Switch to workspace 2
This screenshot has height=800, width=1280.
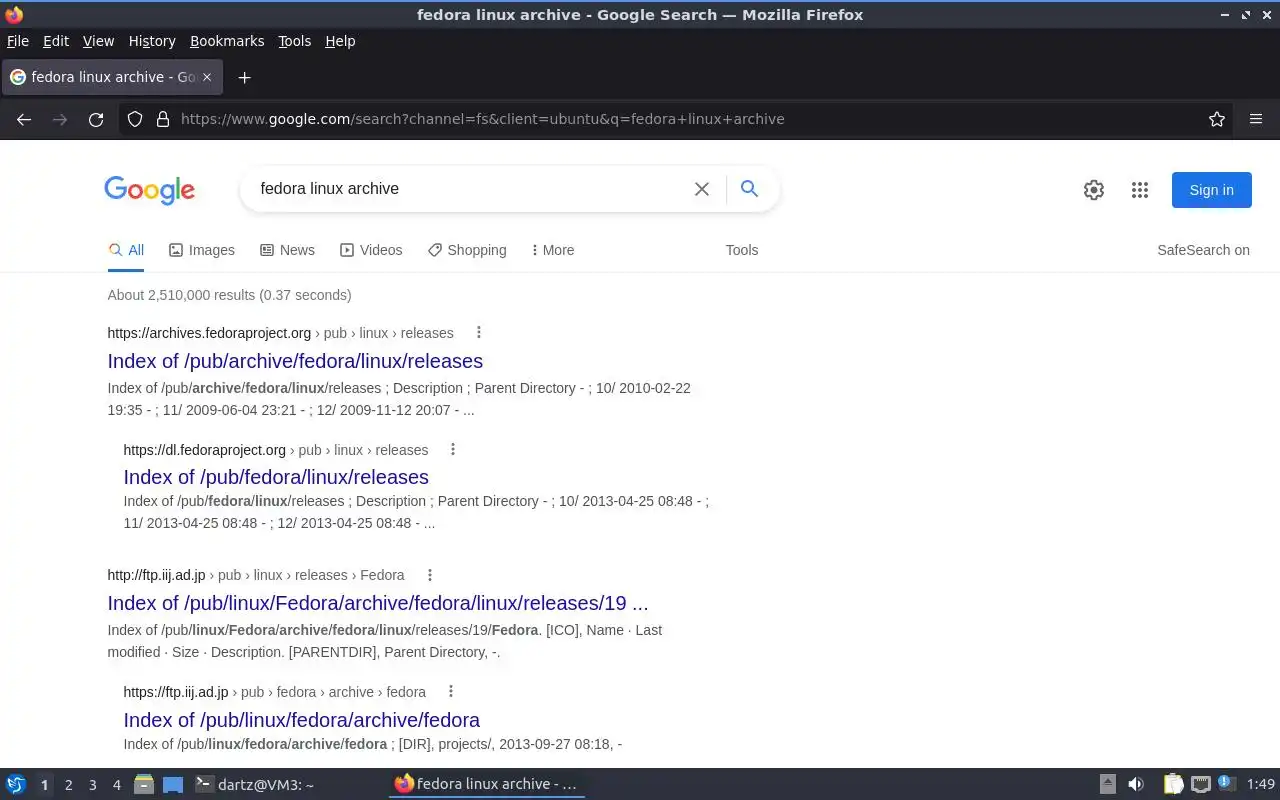(x=69, y=786)
